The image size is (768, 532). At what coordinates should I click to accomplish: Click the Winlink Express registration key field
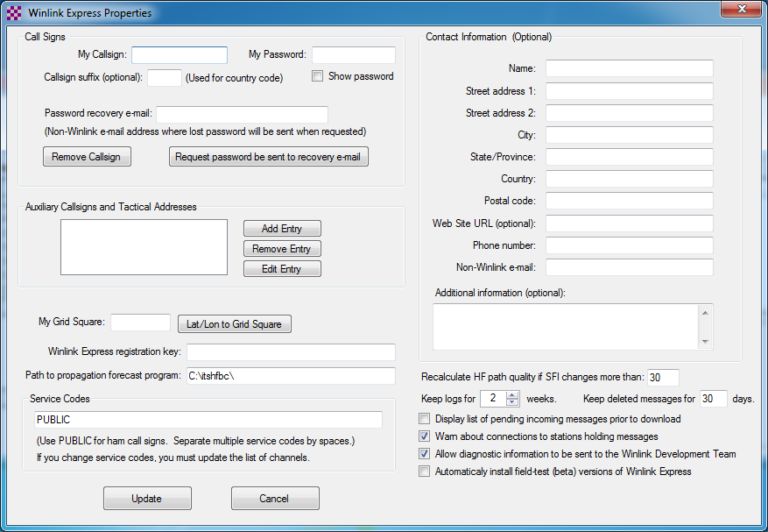pos(291,352)
